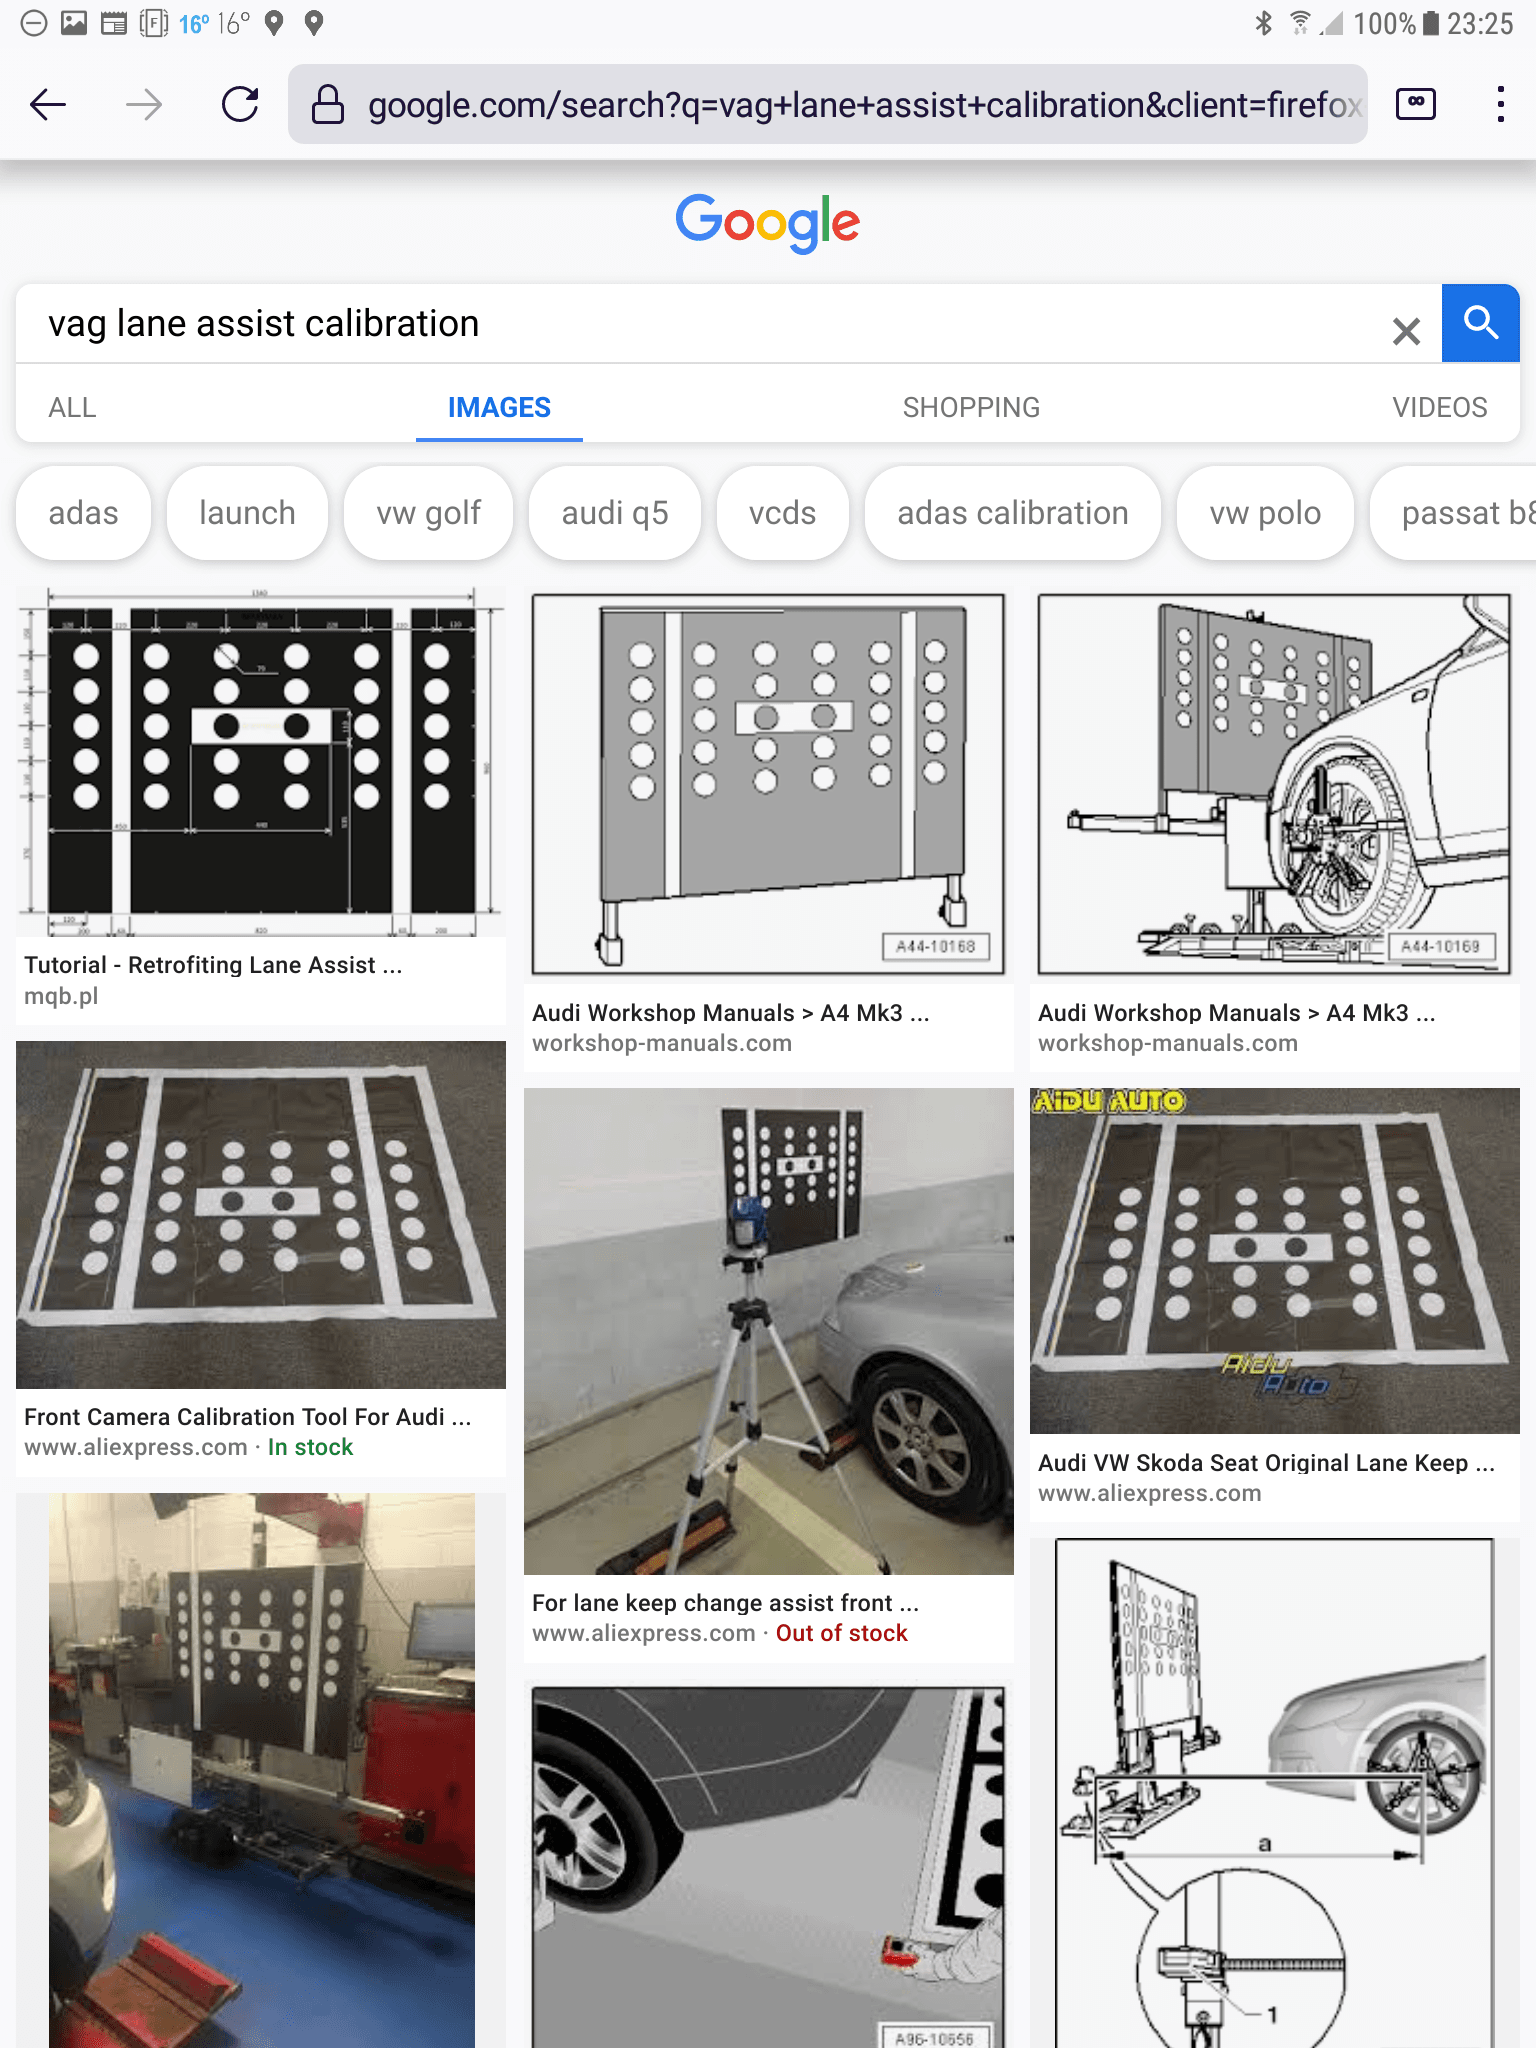Viewport: 1536px width, 2048px height.
Task: Filter by the adas chip
Action: [x=84, y=513]
